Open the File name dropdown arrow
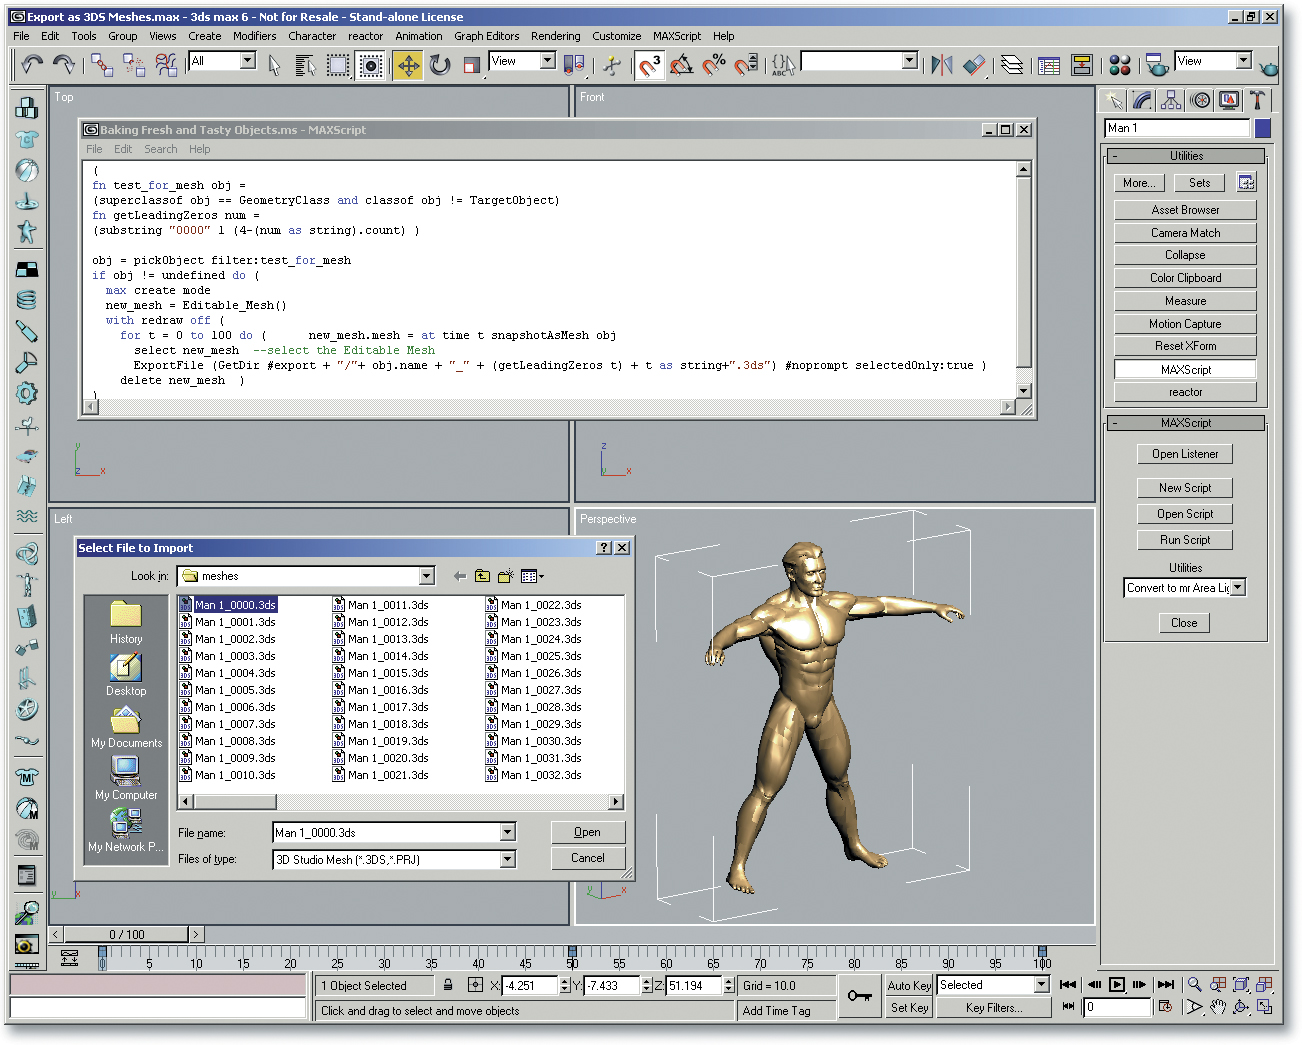The width and height of the screenshot is (1302, 1045). coord(508,832)
